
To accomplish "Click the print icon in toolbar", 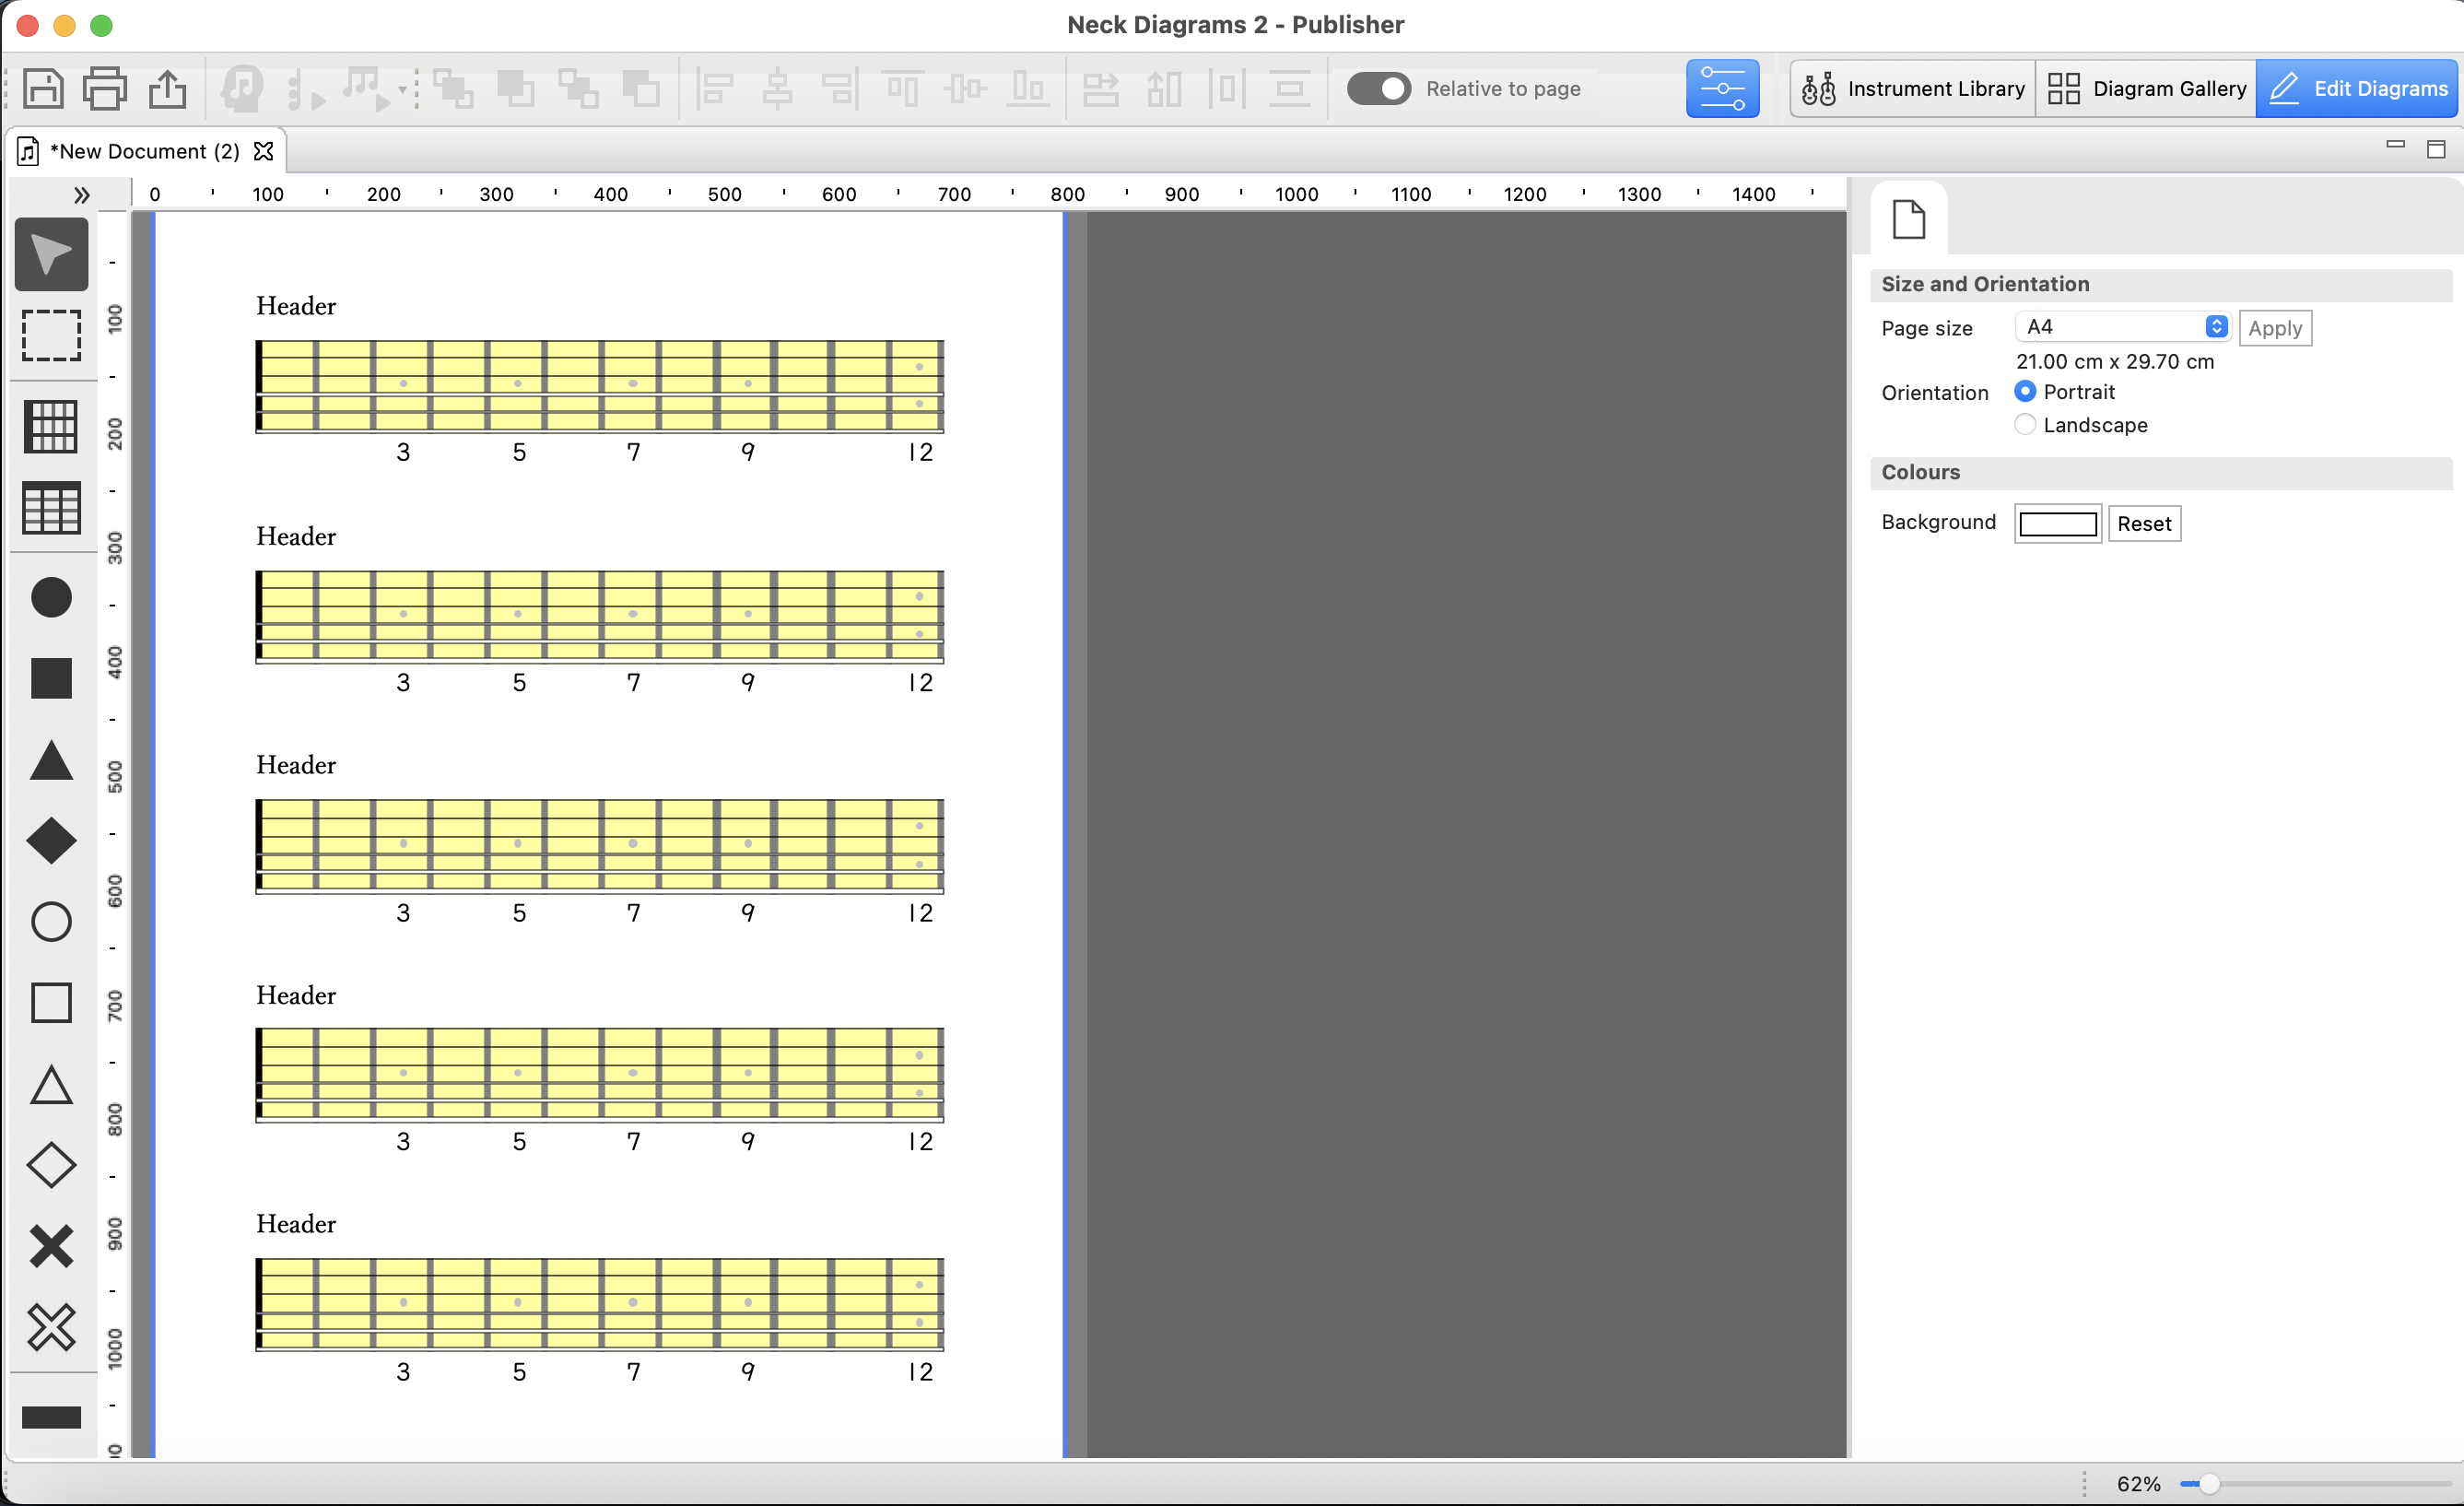I will (105, 89).
